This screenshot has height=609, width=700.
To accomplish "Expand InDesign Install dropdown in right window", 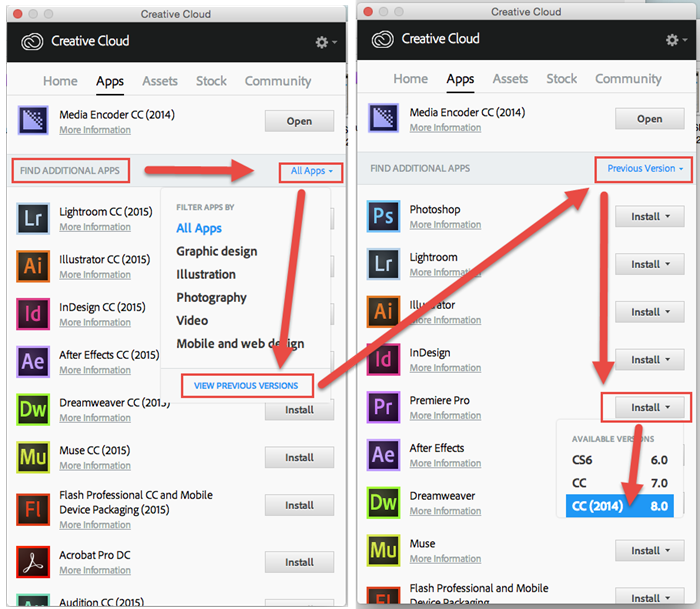I will pos(650,360).
